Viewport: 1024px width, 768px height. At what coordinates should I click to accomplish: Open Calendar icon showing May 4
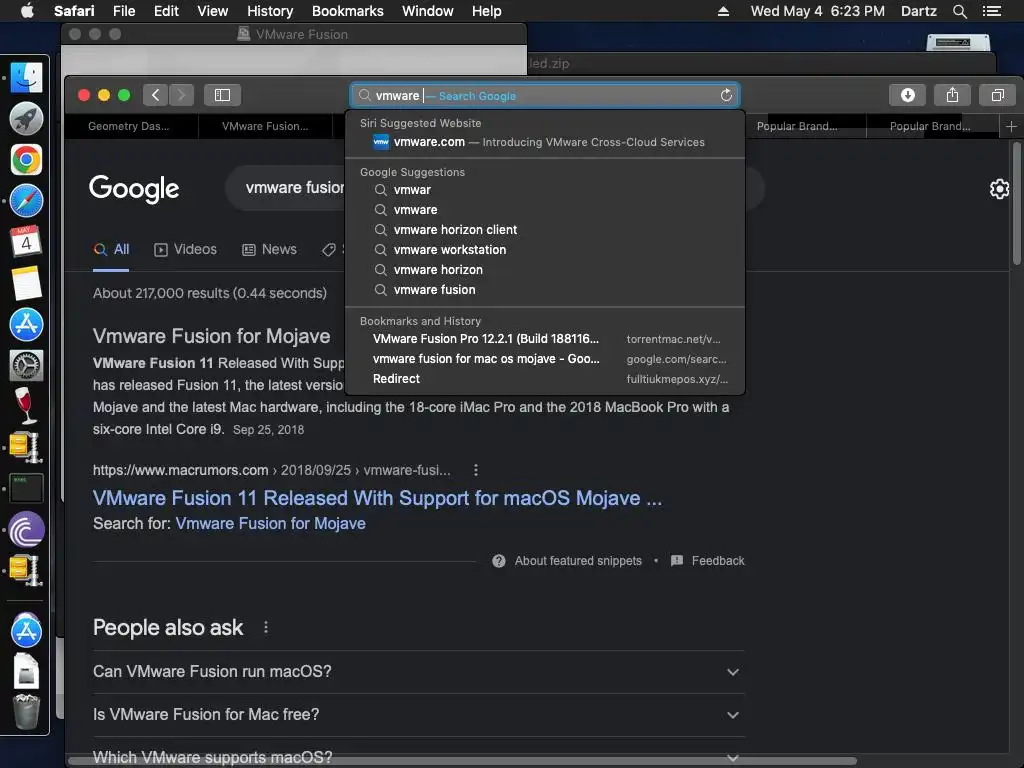(26, 242)
